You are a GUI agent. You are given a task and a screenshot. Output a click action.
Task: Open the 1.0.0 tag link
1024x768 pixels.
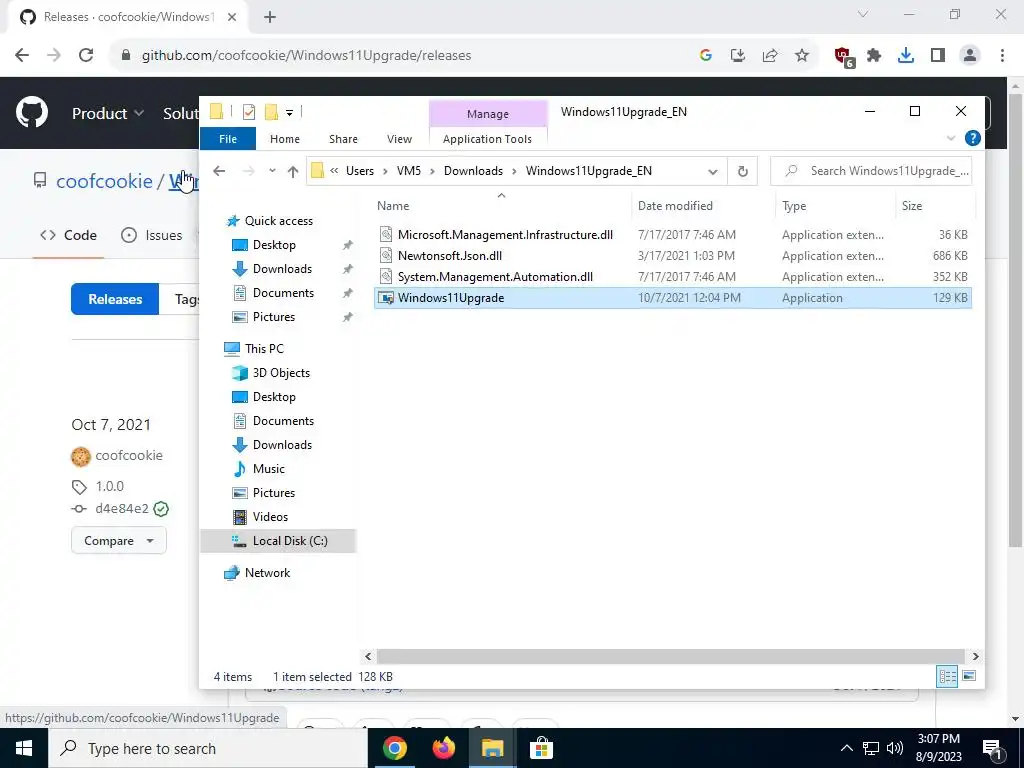click(x=109, y=486)
